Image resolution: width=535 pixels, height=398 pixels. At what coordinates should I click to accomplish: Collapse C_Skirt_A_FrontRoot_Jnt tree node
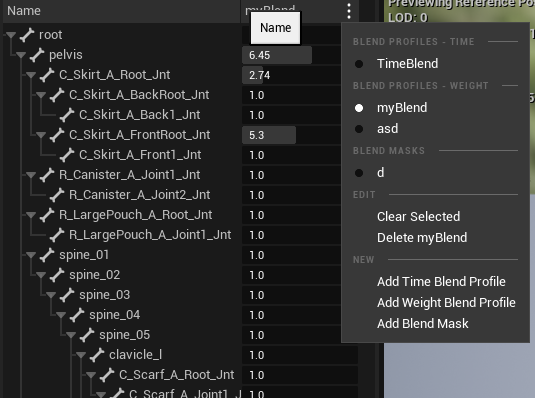click(x=41, y=135)
